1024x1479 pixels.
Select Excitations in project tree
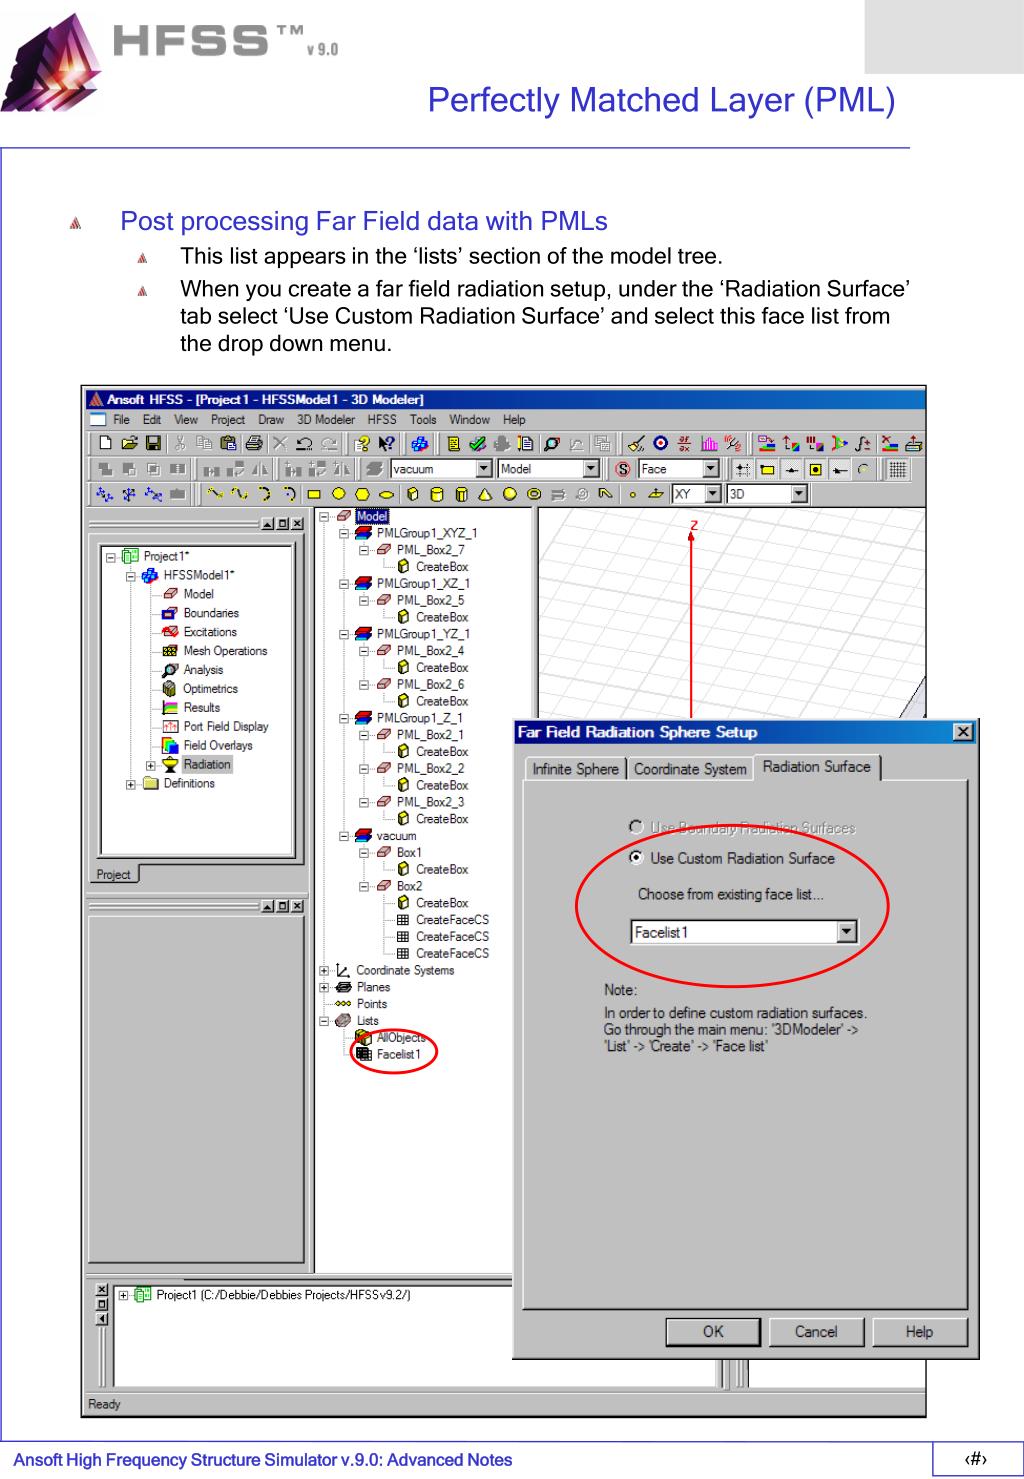(x=210, y=632)
